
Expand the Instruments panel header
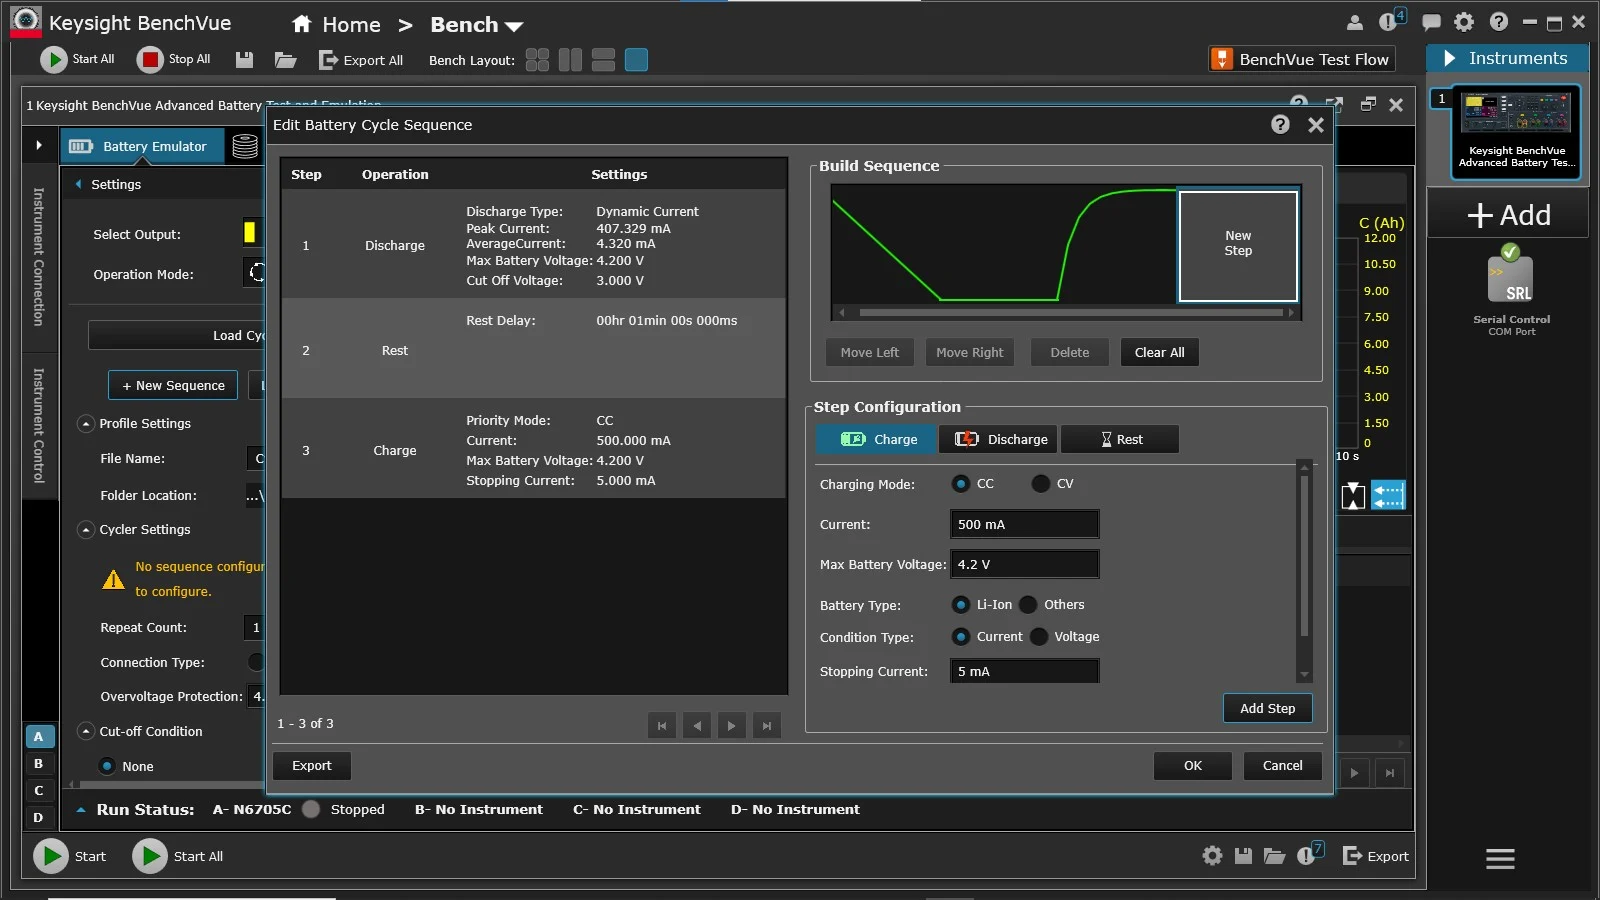(x=1507, y=58)
